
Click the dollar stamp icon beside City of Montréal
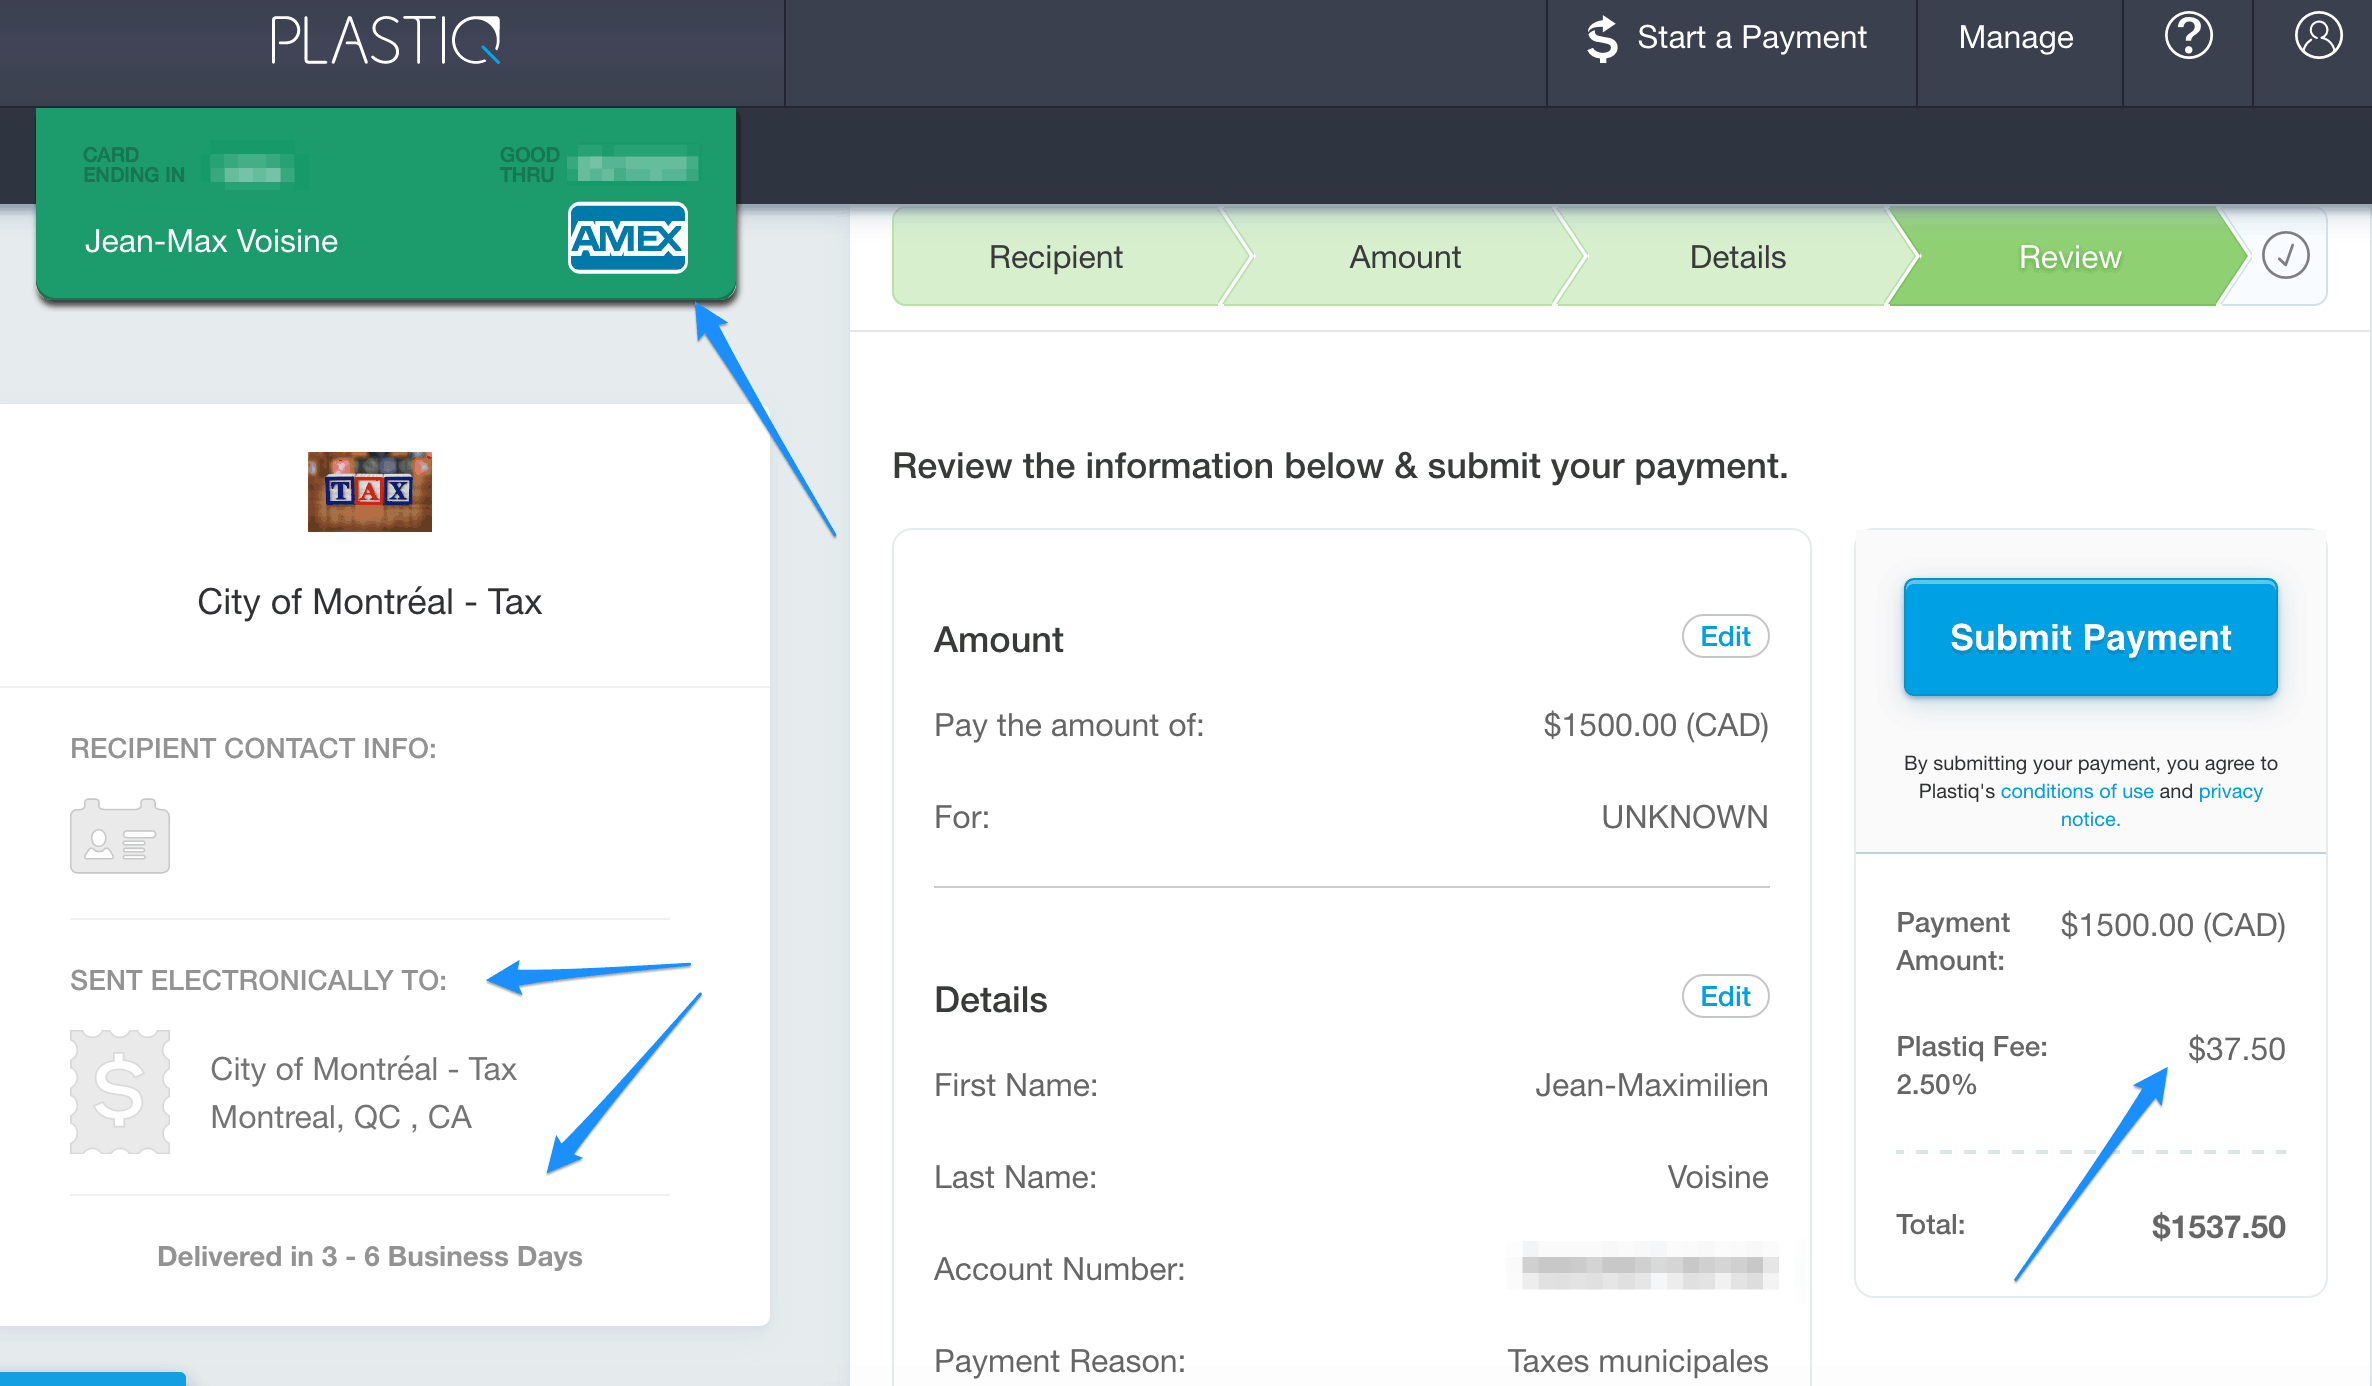click(120, 1092)
